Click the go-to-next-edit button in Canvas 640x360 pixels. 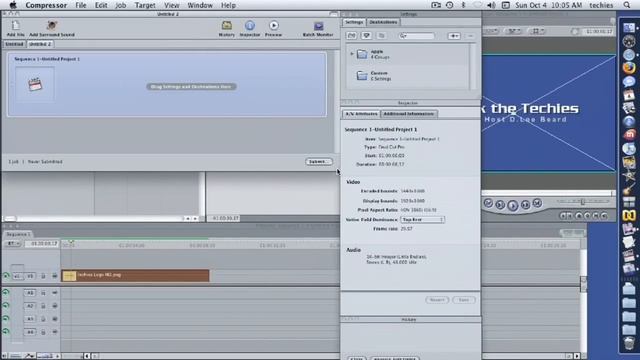pos(538,203)
